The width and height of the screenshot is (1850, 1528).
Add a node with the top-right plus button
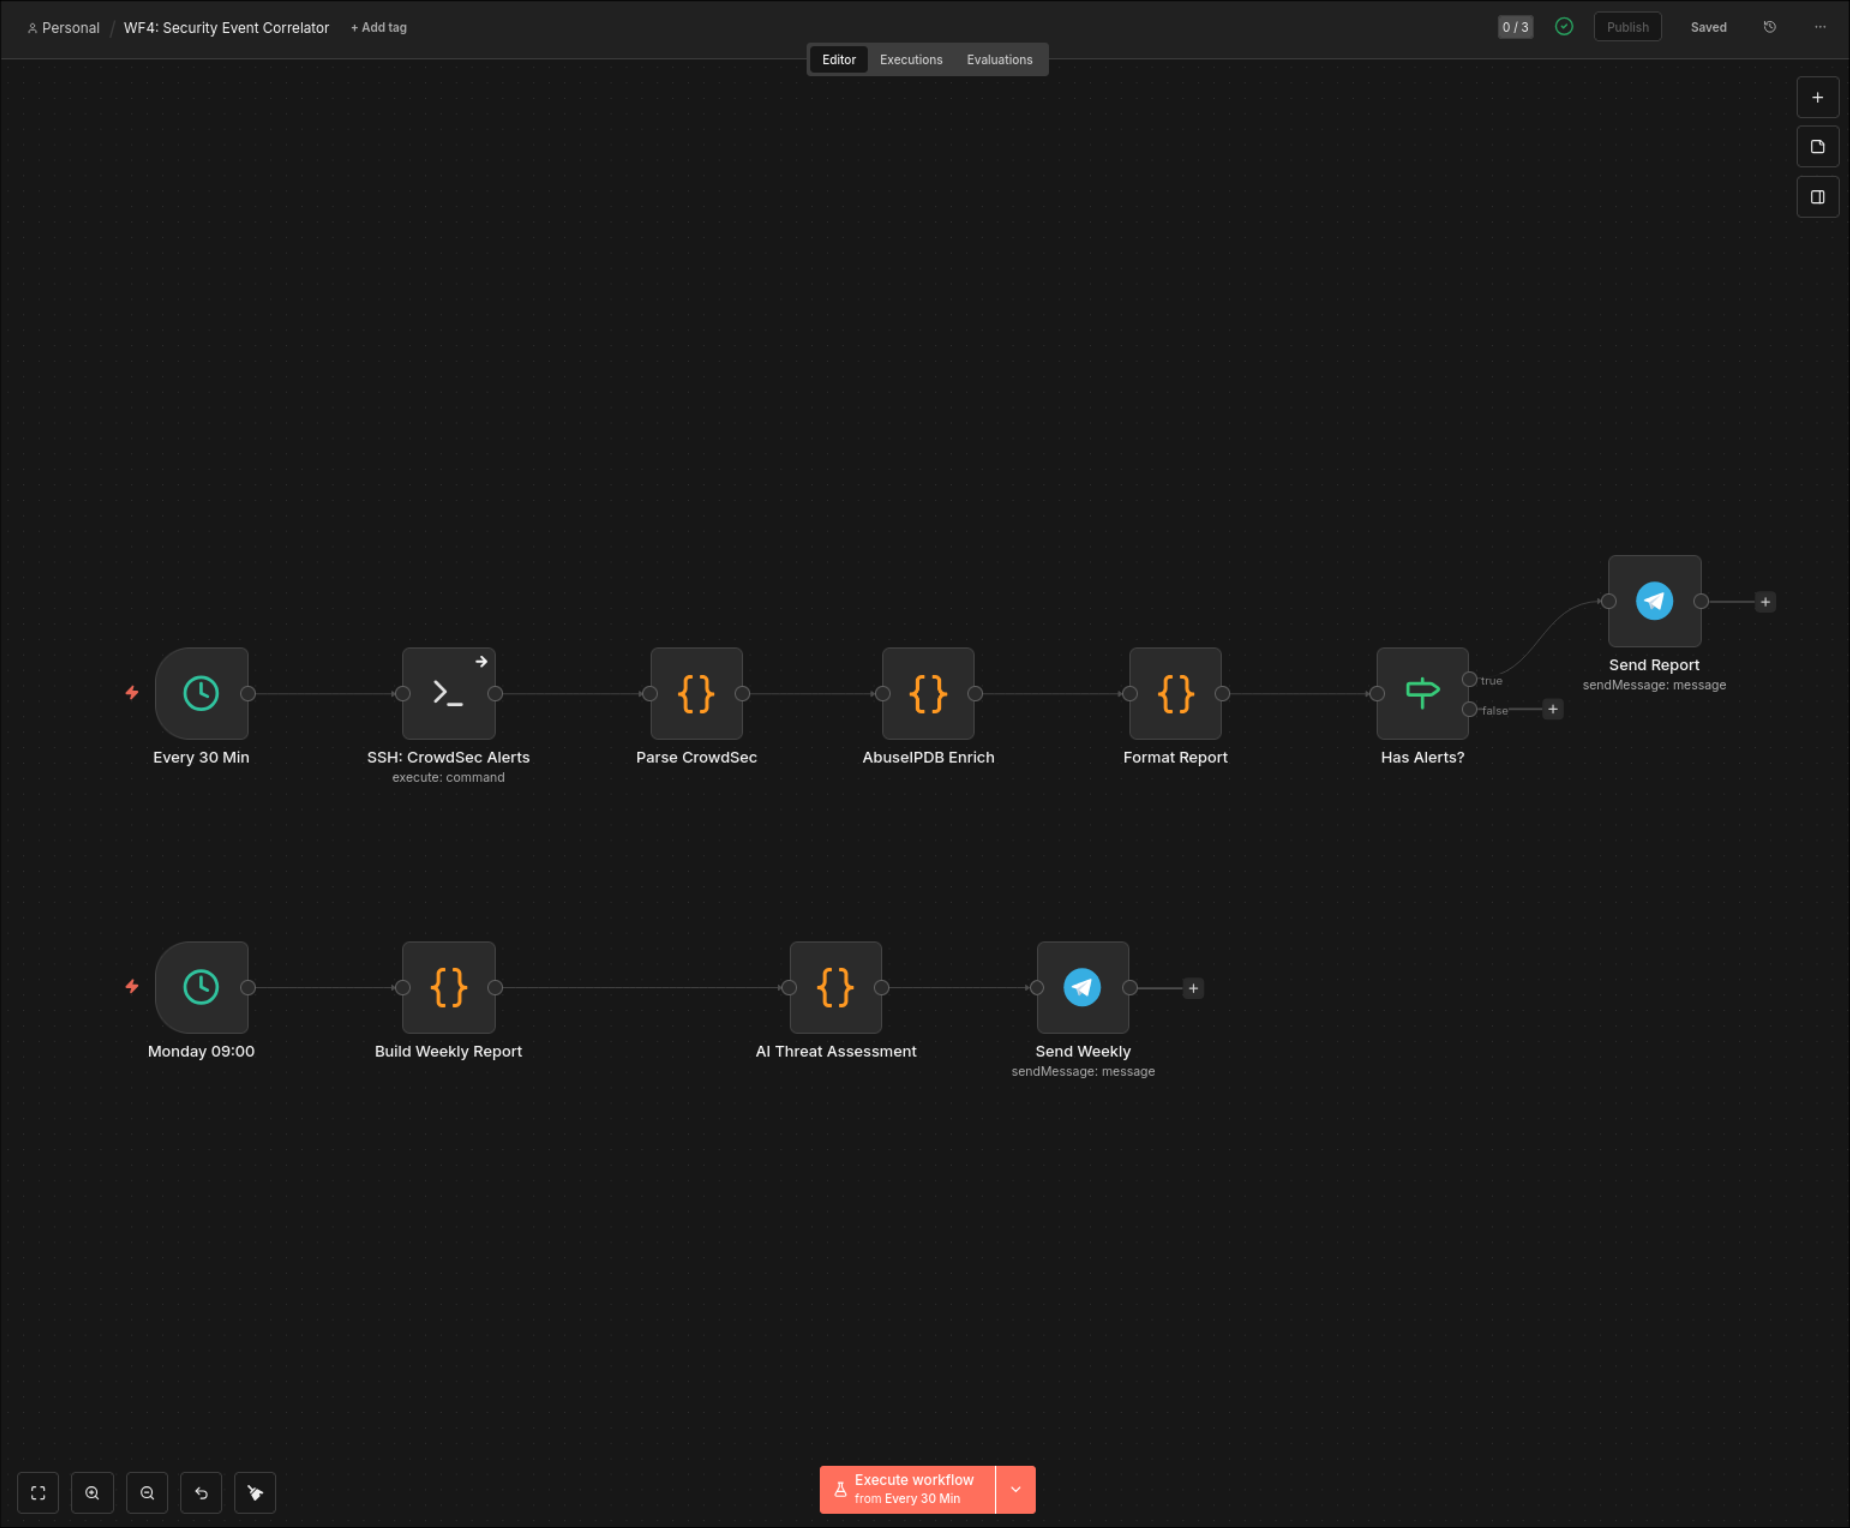tap(1817, 97)
